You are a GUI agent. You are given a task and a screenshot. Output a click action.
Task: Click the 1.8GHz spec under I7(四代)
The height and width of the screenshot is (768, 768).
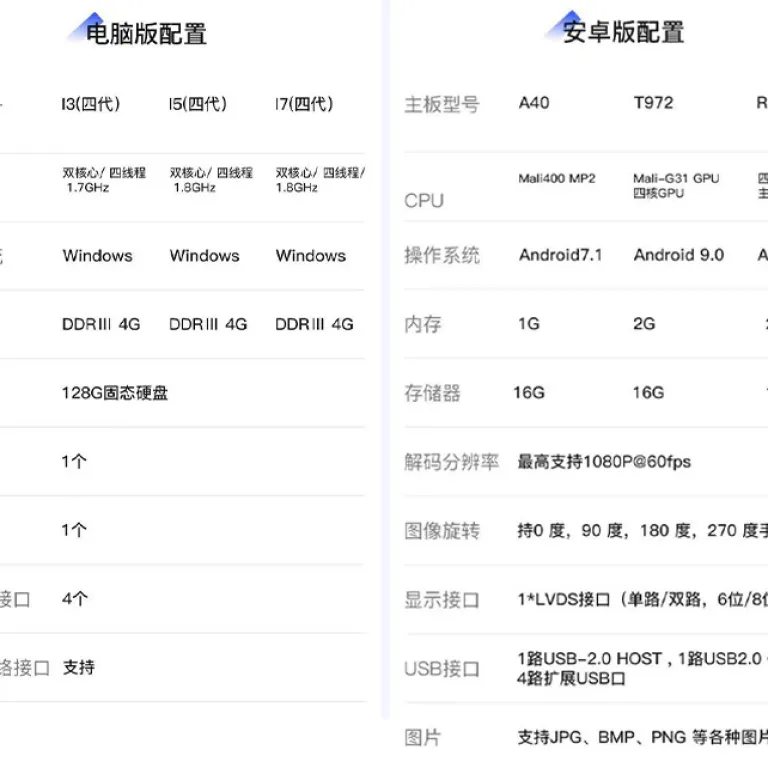coord(297,188)
